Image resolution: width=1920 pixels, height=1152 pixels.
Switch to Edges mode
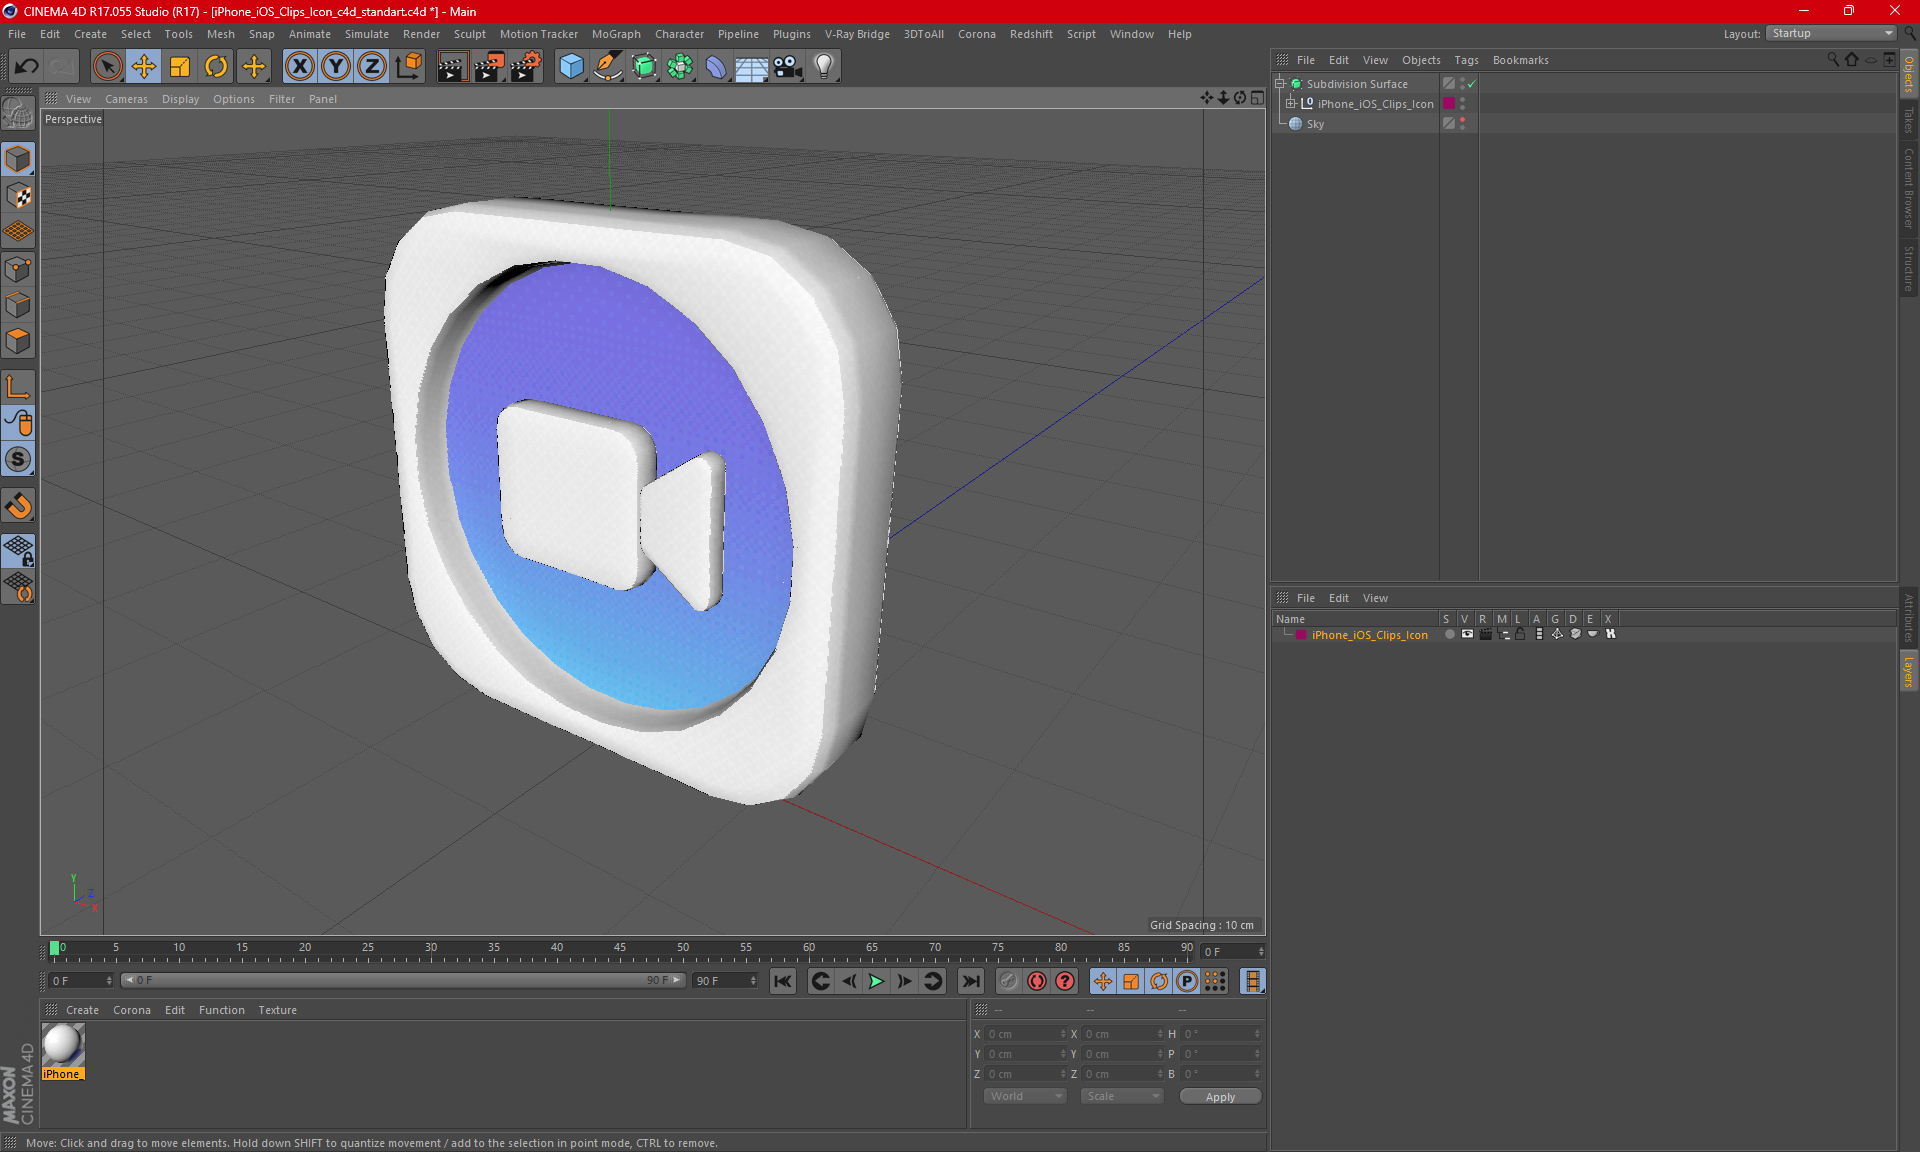click(x=18, y=305)
